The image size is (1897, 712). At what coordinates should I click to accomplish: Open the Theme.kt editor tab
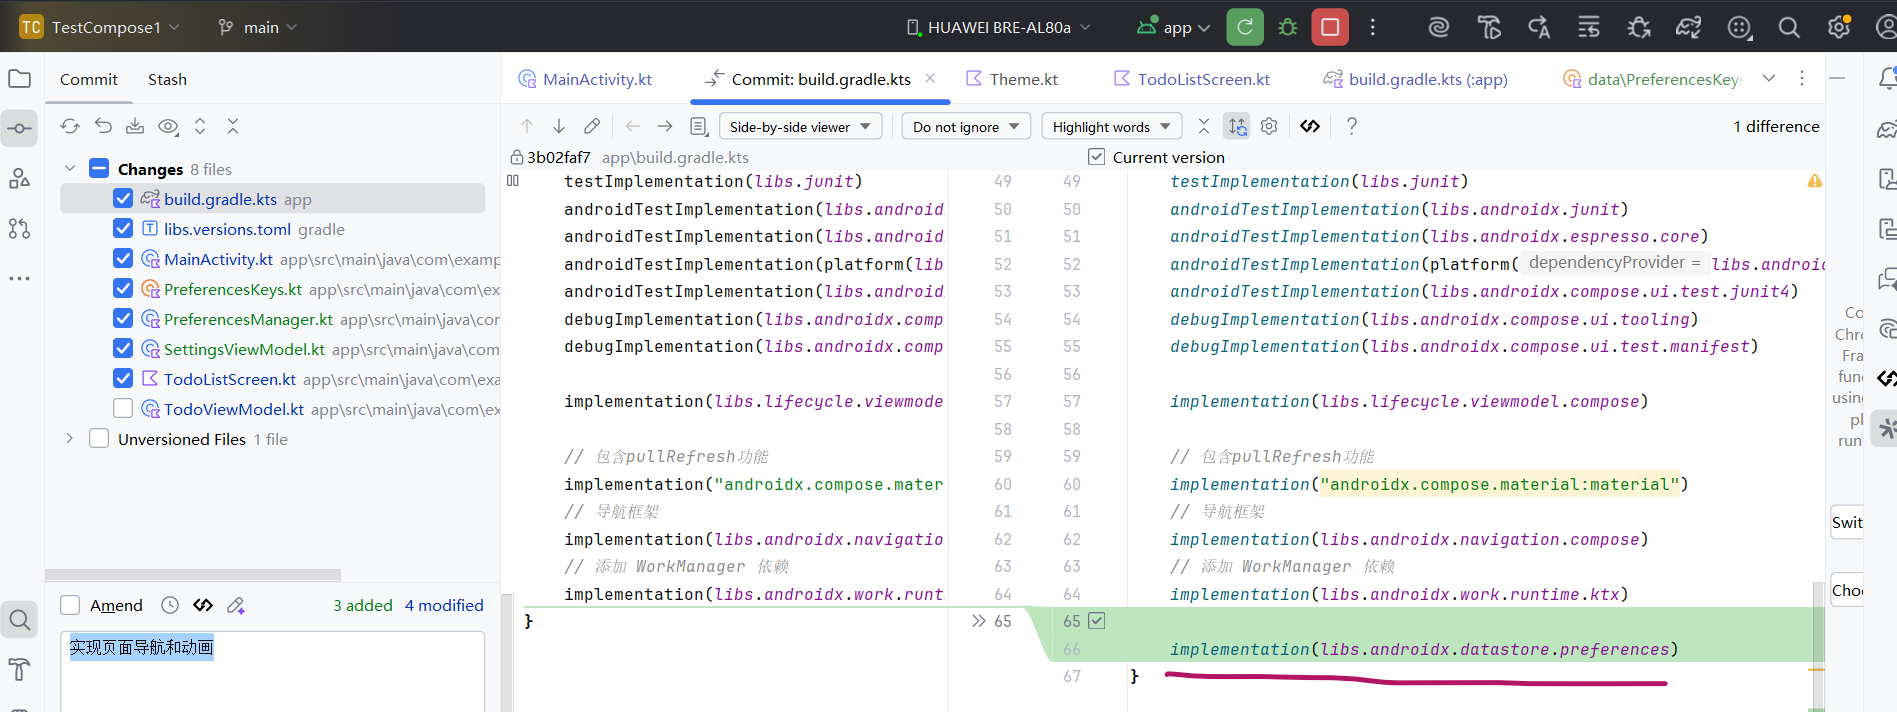click(x=1012, y=79)
